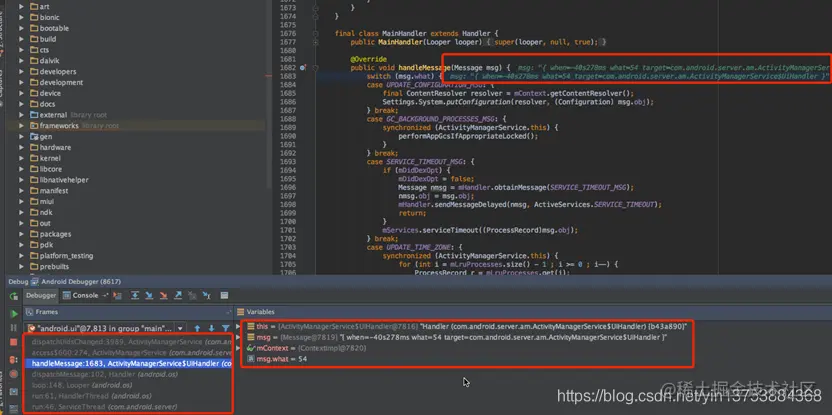The image size is (832, 415).
Task: Click the Rerun debug session icon
Action: [13, 296]
